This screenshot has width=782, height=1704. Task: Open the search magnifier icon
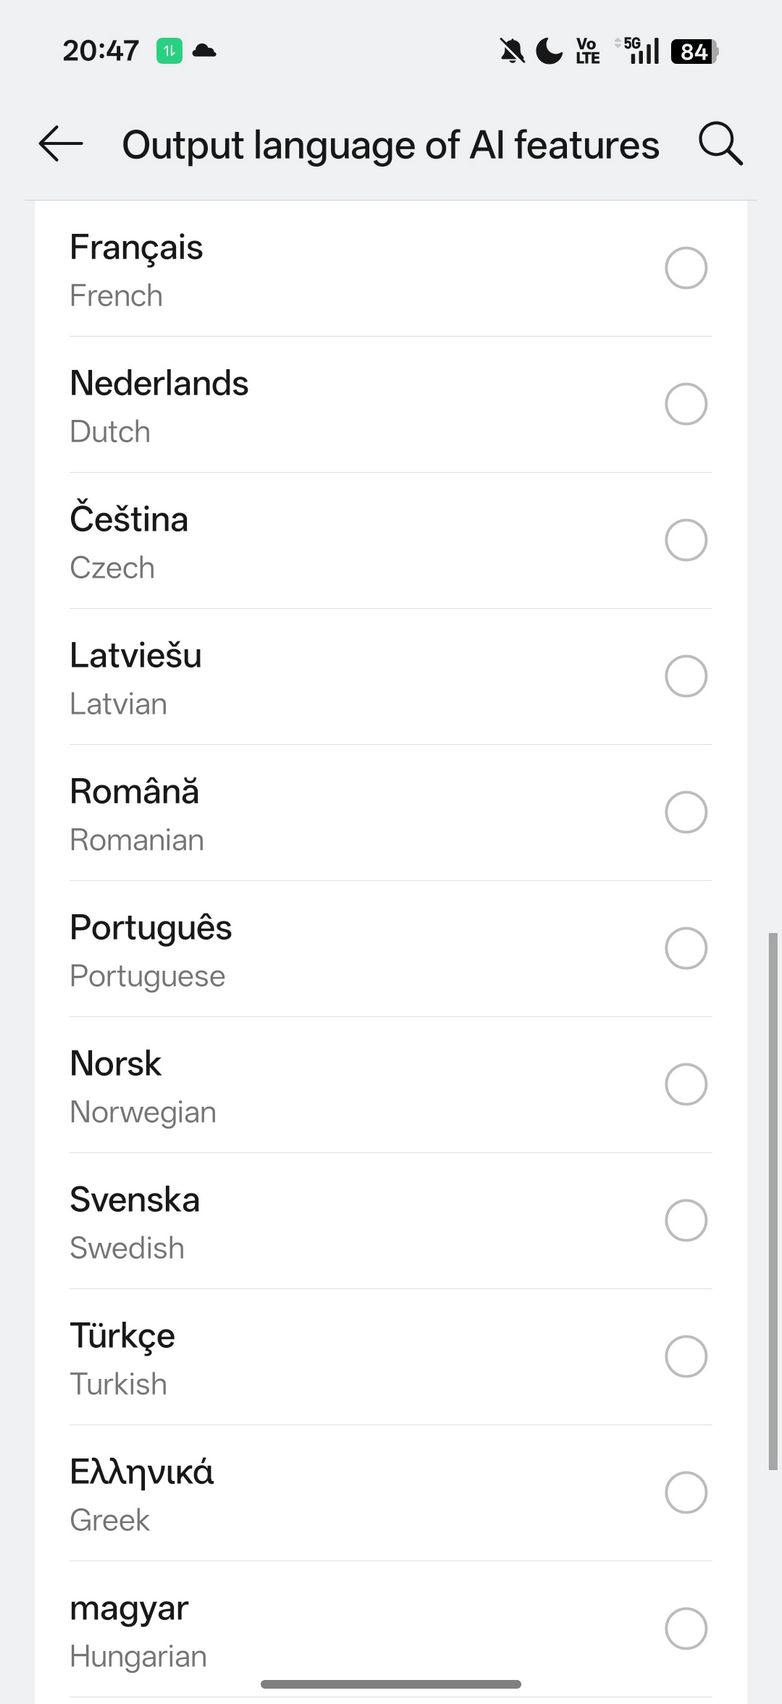(x=720, y=144)
